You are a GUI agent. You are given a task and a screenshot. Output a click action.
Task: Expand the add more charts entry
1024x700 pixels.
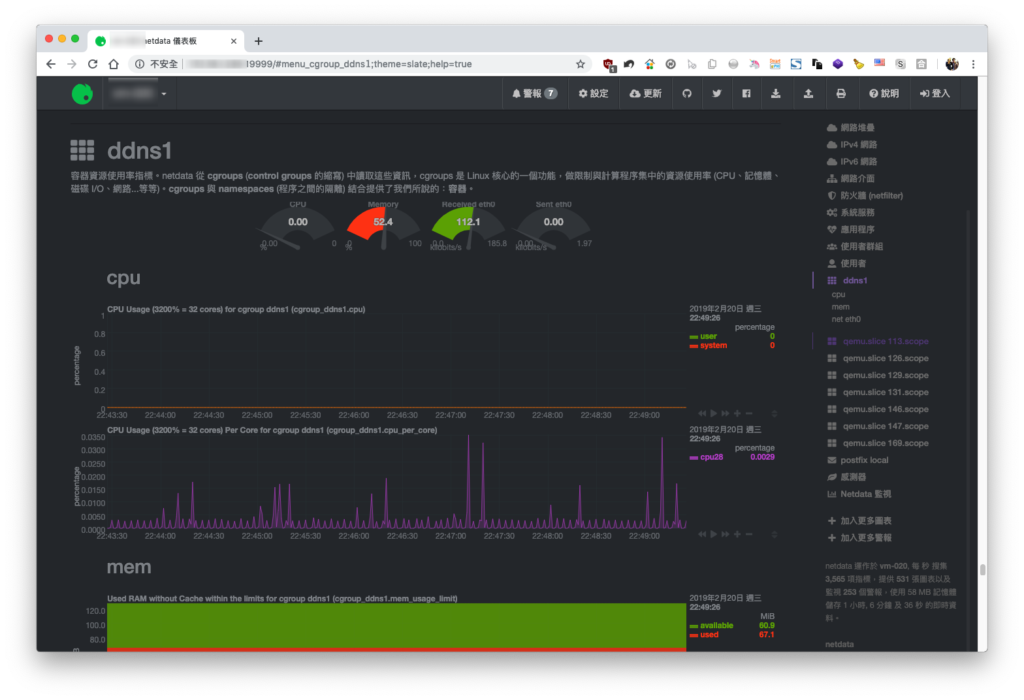coord(859,521)
